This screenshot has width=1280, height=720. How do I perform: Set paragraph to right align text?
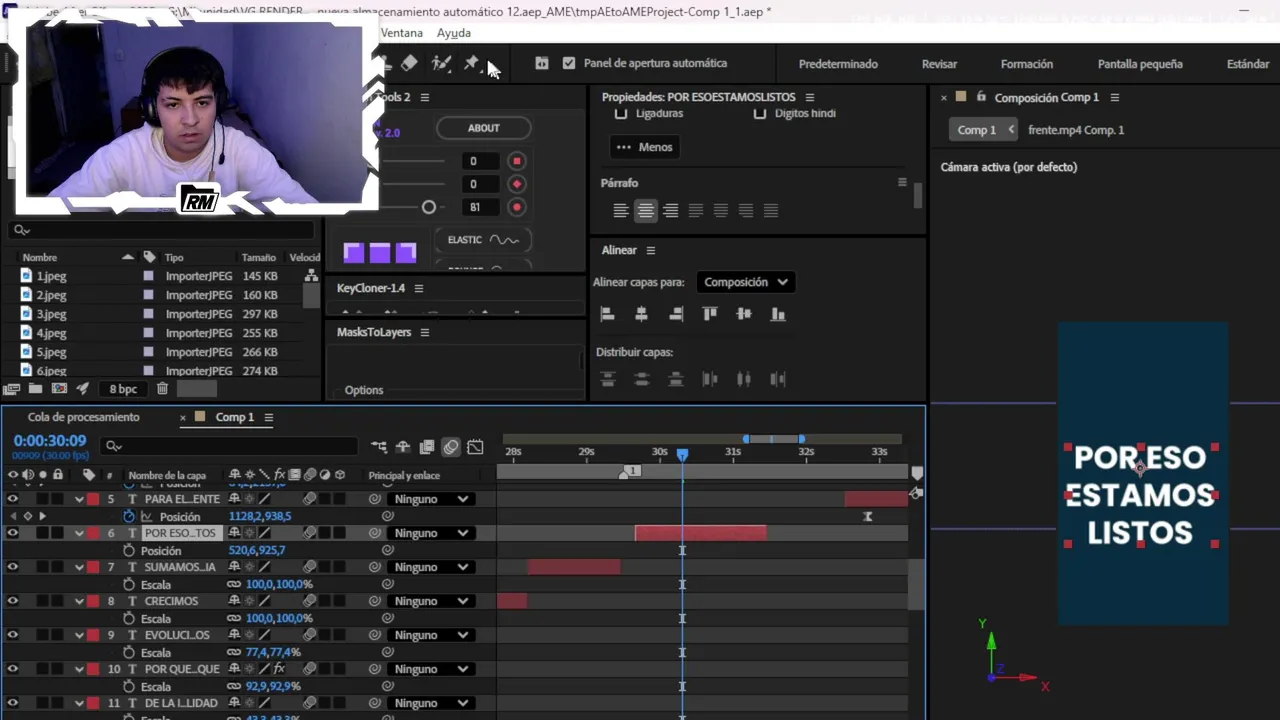pyautogui.click(x=671, y=211)
